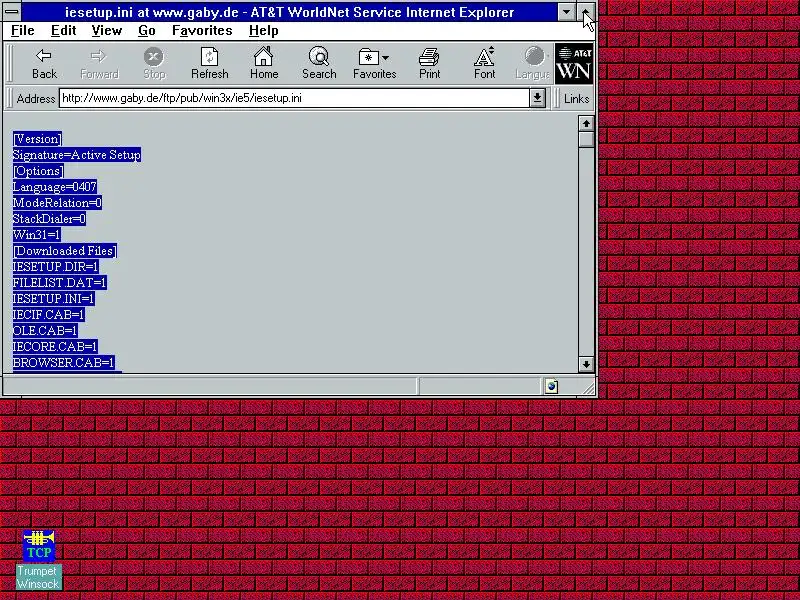The height and width of the screenshot is (600, 800).
Task: Click the status bar internet zone icon
Action: click(552, 386)
